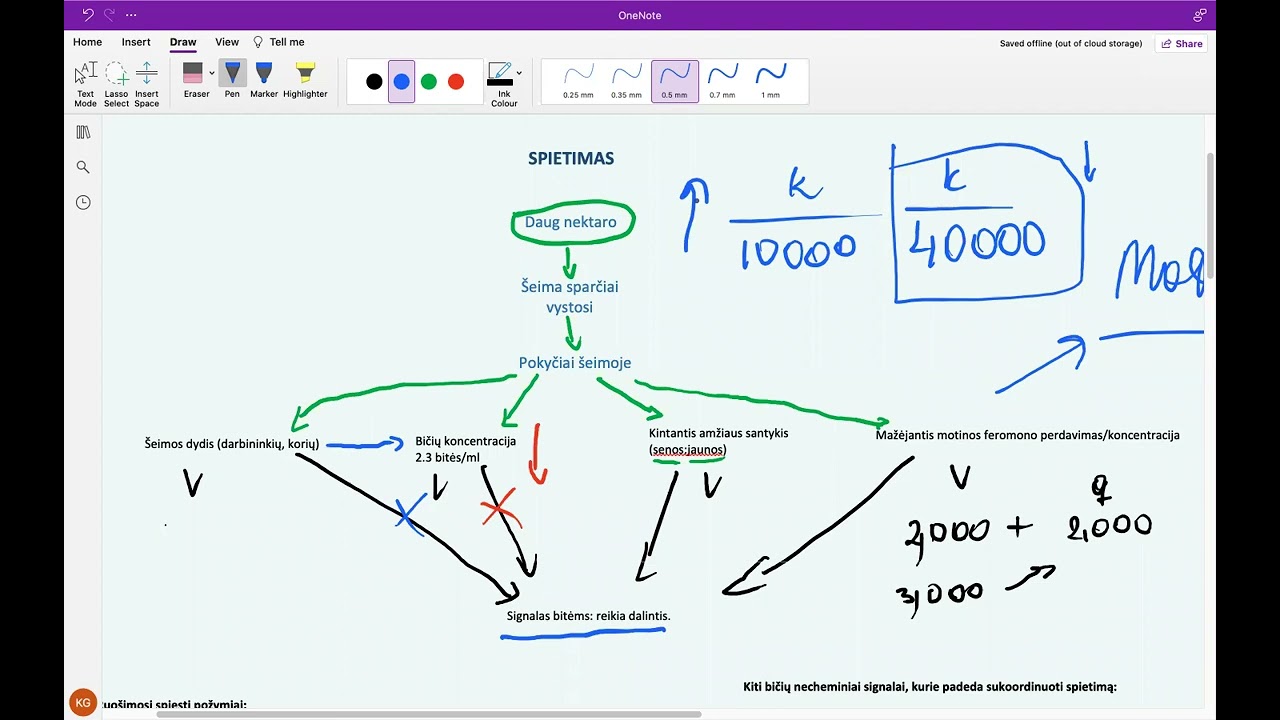Click the Pokyčiai šeimoje text
The width and height of the screenshot is (1280, 720).
(575, 363)
